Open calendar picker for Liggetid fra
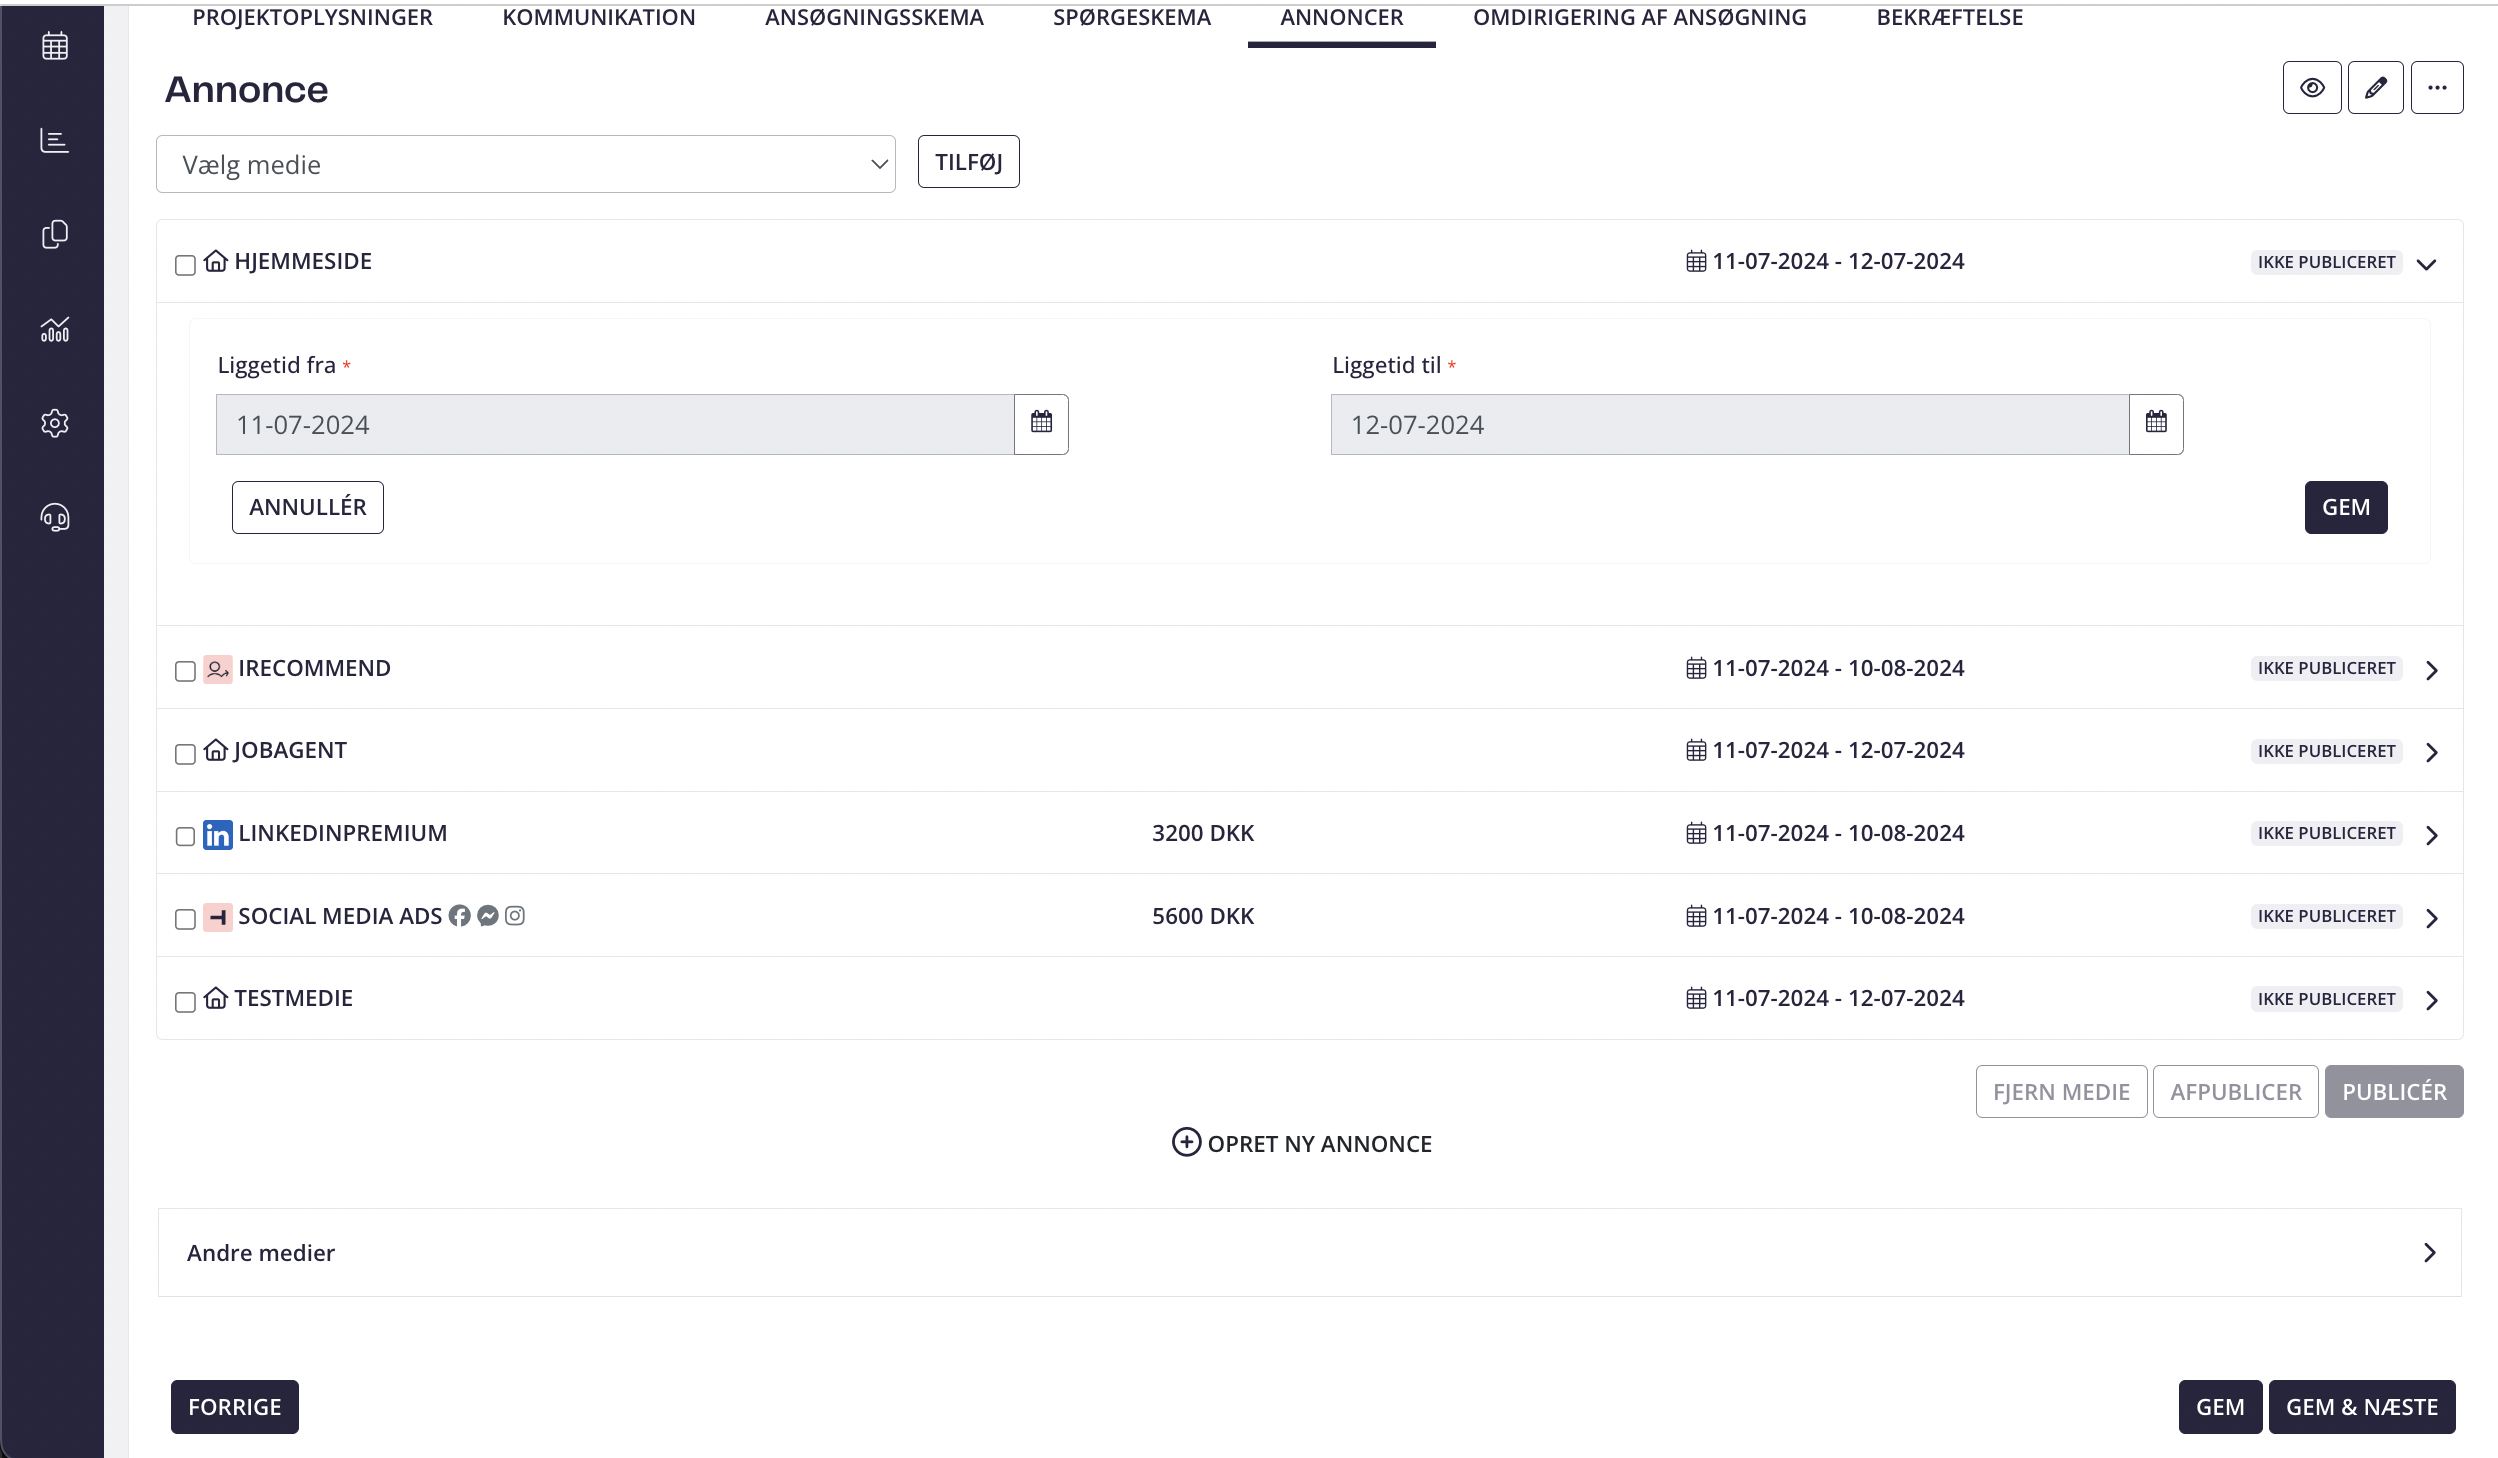The image size is (2498, 1458). 1041,424
